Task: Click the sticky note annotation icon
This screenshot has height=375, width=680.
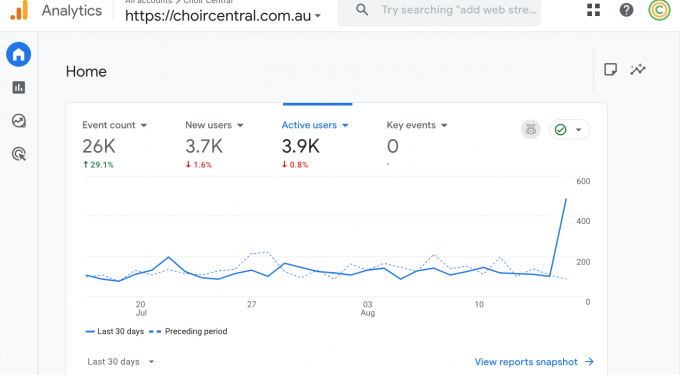Action: tap(610, 69)
